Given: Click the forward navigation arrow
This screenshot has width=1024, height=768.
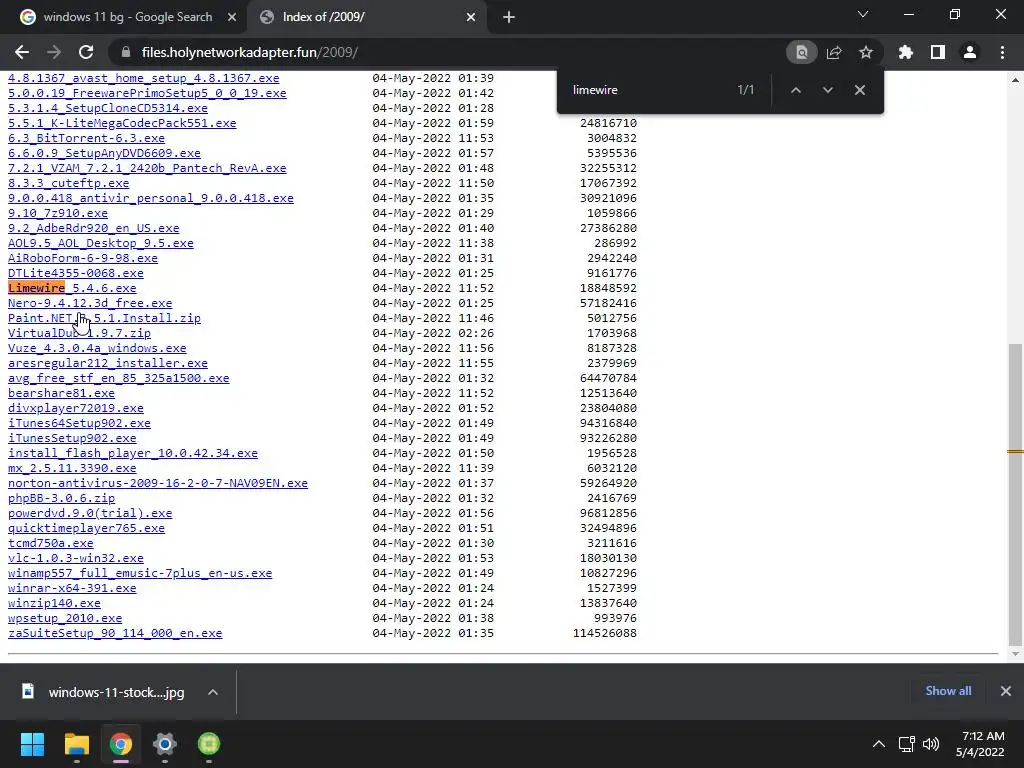Looking at the screenshot, I should [x=54, y=52].
